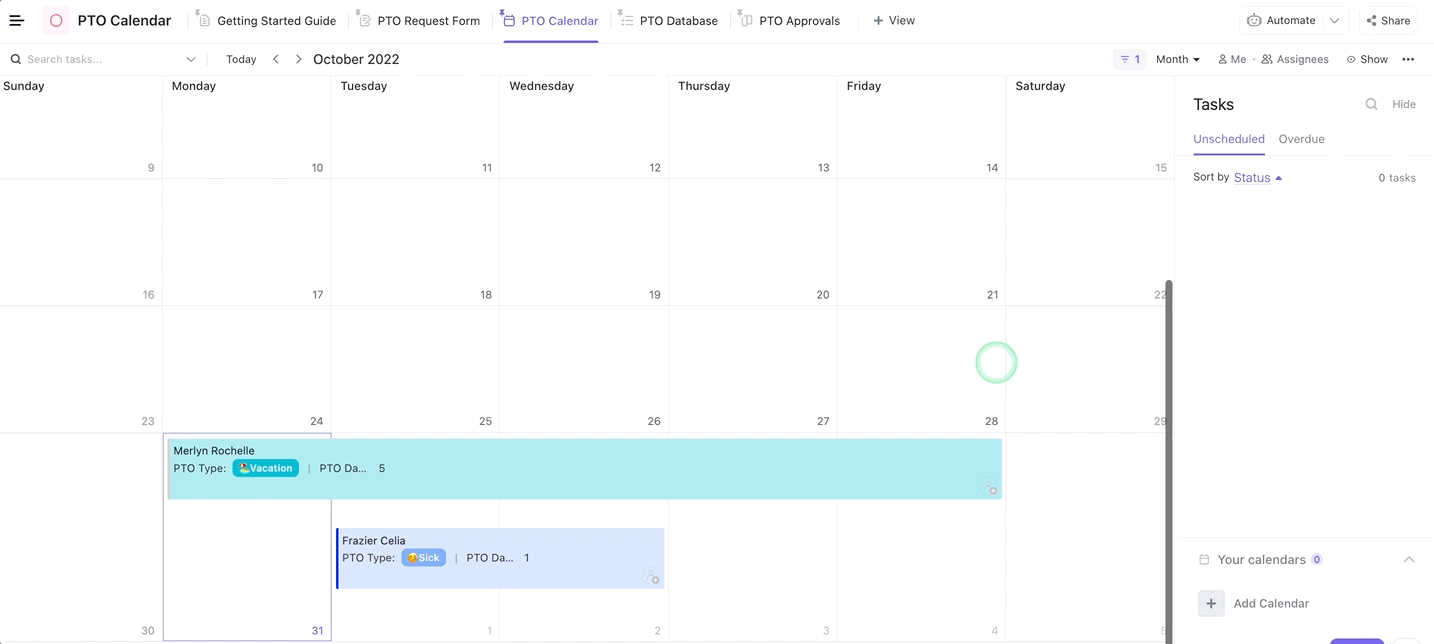Click the Getting Started Guide doc icon
1434x644 pixels.
(x=203, y=19)
